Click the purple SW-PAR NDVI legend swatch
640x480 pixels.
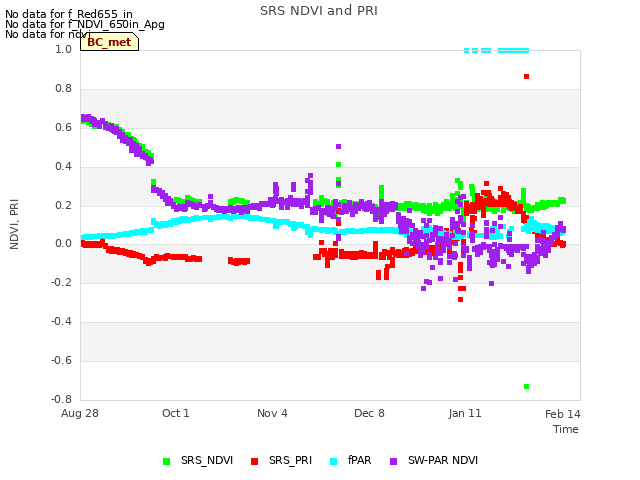[393, 461]
